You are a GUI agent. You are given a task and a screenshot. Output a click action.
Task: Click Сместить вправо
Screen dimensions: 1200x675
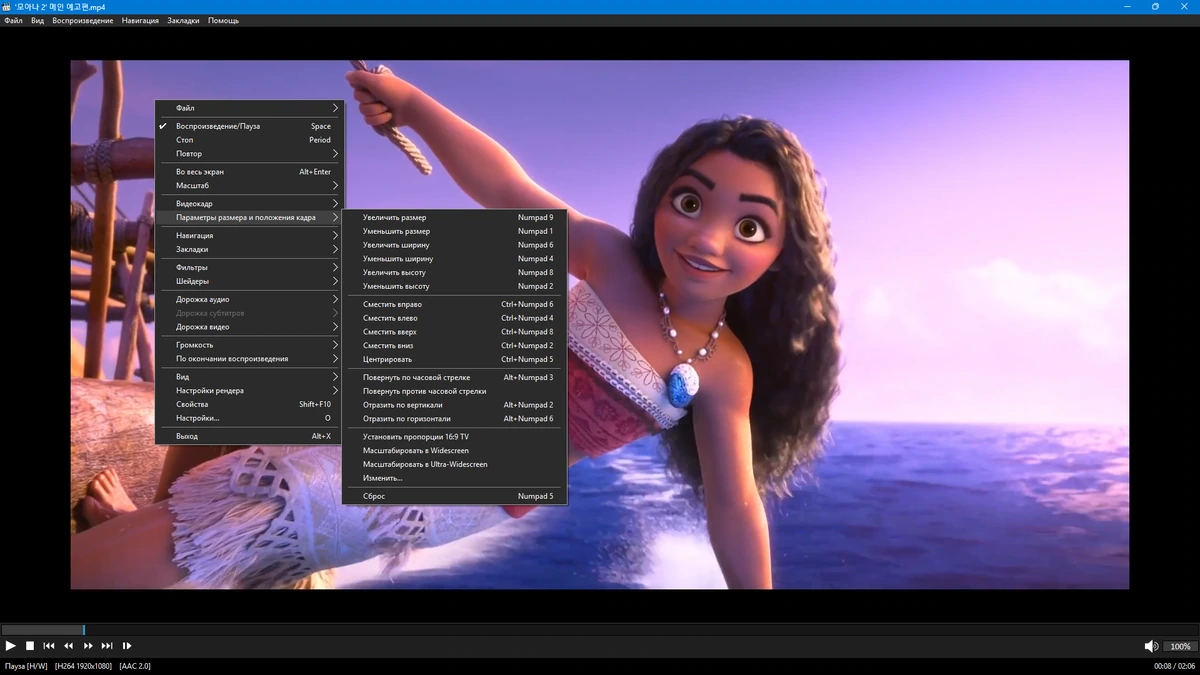click(x=455, y=304)
